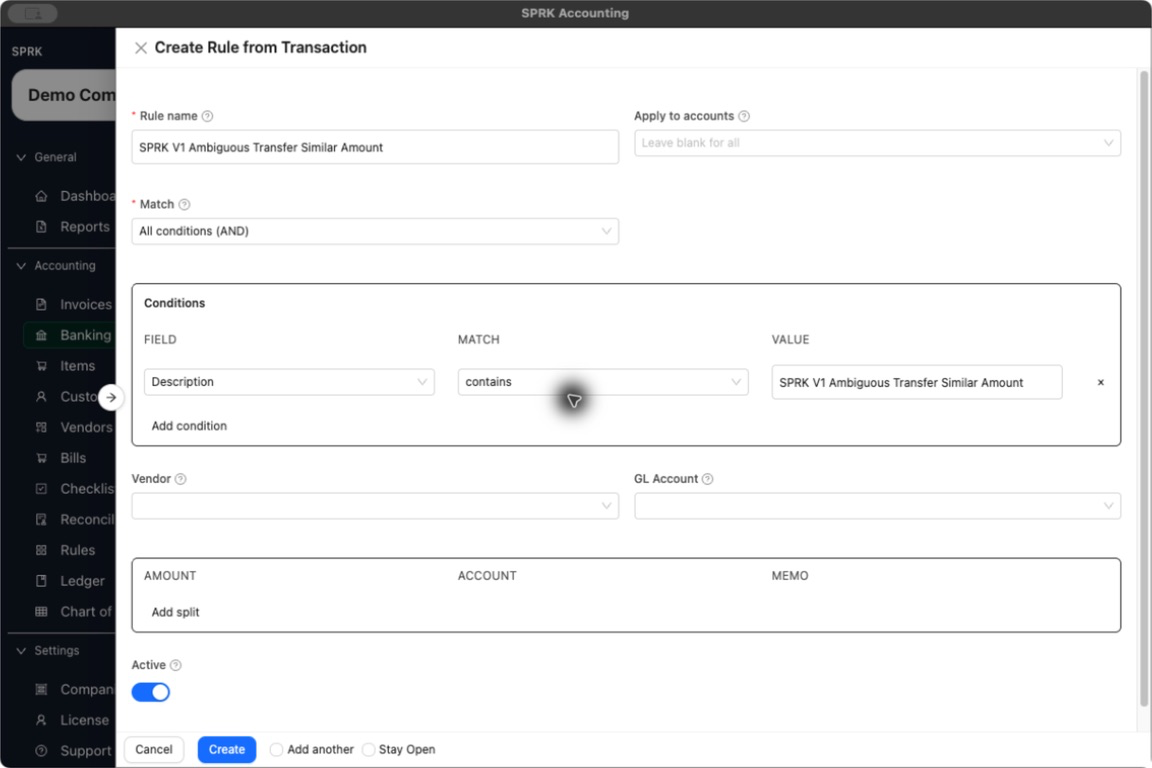Screen dimensions: 1152x768
Task: Open the Description field dropdown
Action: [x=289, y=382]
